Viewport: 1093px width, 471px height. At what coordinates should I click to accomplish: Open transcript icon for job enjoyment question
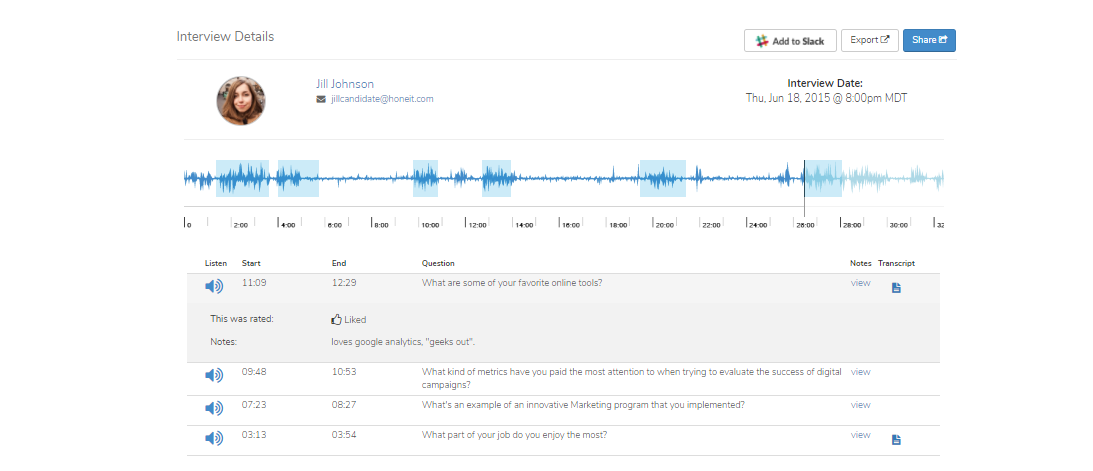pos(896,439)
